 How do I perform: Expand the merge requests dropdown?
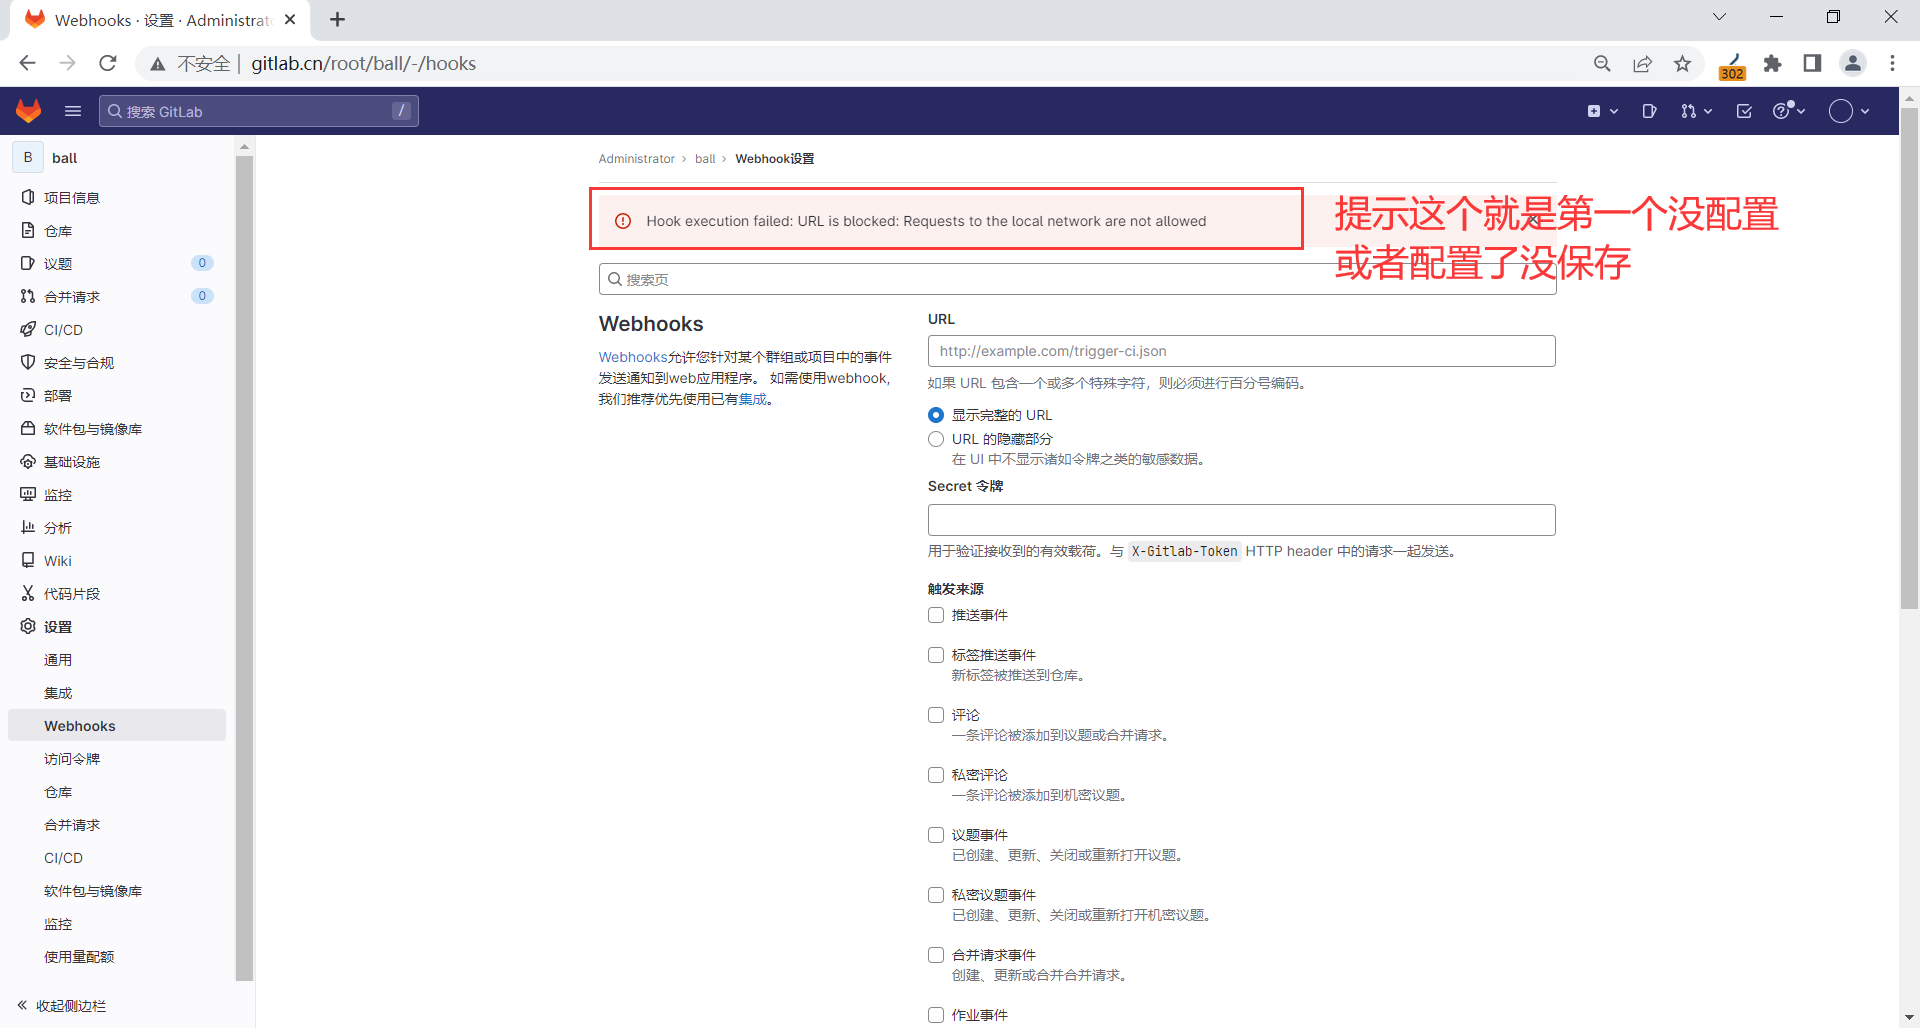click(1697, 111)
